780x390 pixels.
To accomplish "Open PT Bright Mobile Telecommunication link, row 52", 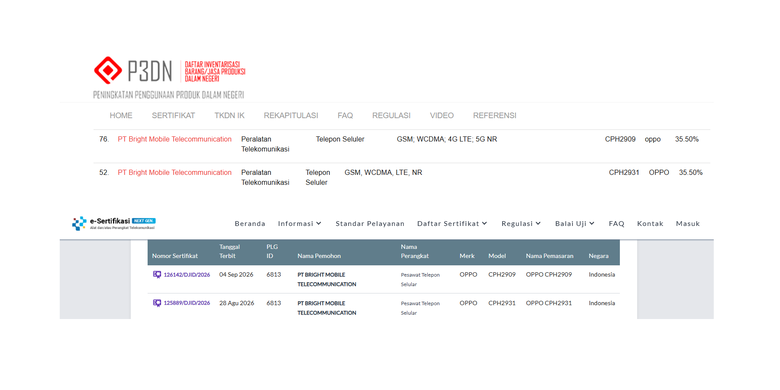I will click(x=175, y=173).
